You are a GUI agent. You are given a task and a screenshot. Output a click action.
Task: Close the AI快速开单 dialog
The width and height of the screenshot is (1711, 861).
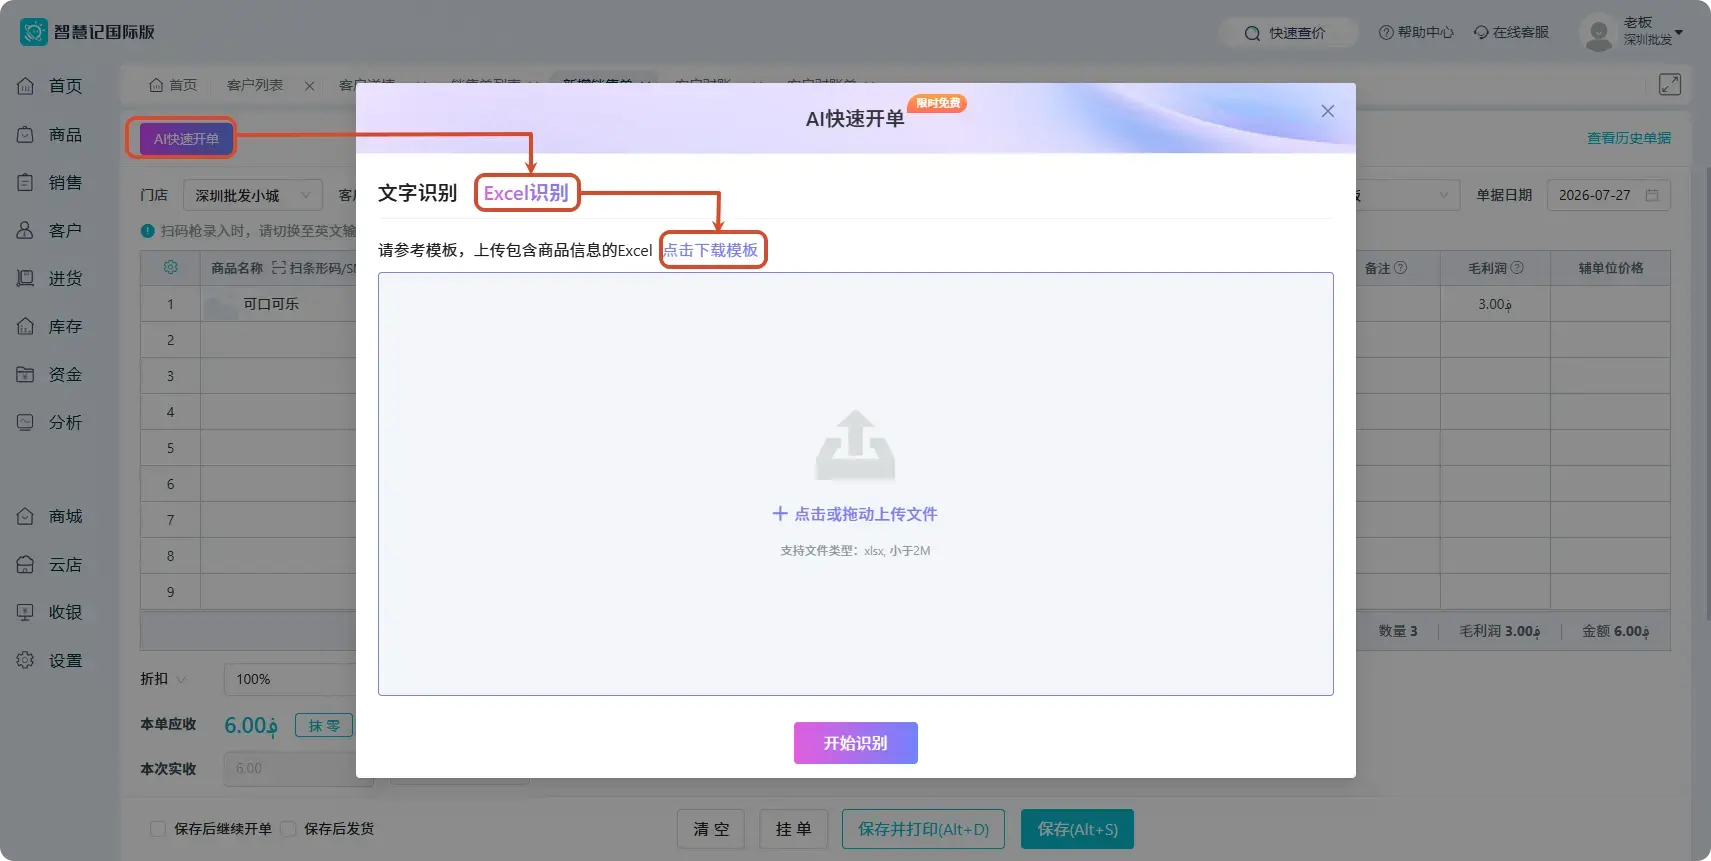coord(1327,111)
